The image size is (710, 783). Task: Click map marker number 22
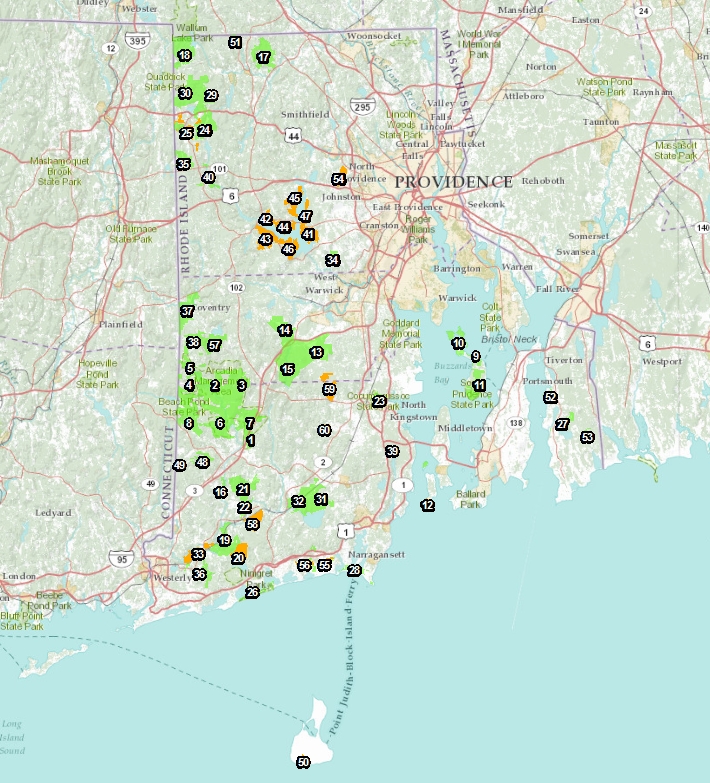pos(244,507)
